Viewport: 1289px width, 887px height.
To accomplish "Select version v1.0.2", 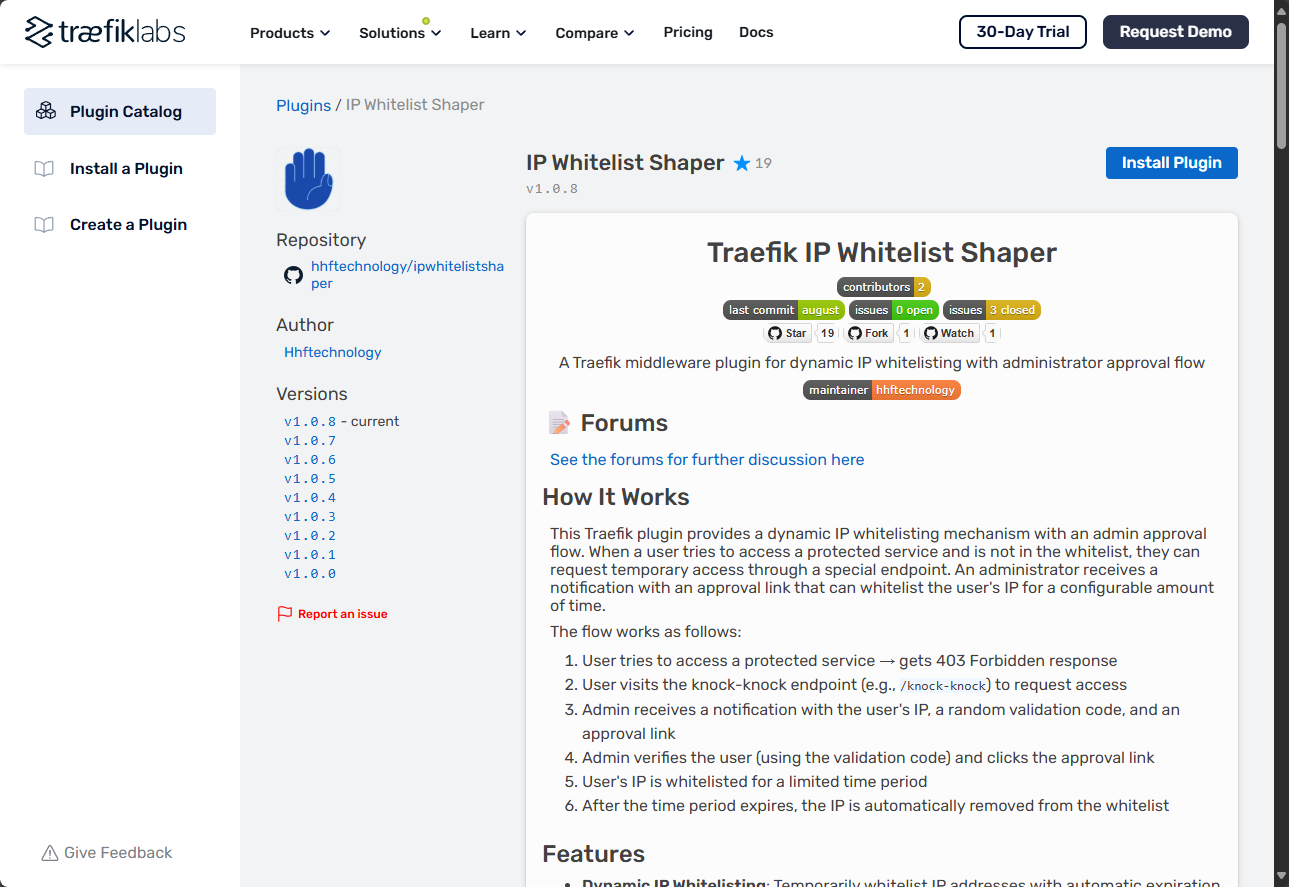I will [x=310, y=536].
